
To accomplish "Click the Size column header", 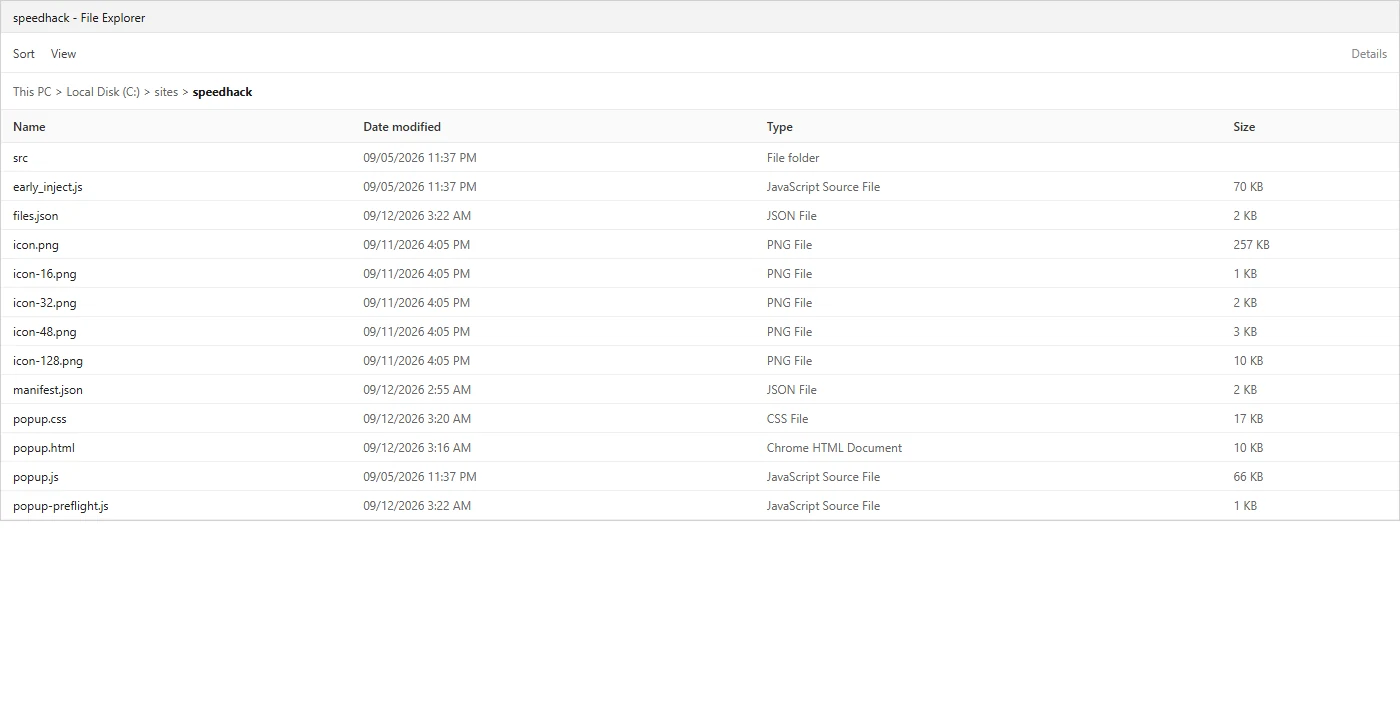I will click(1244, 127).
